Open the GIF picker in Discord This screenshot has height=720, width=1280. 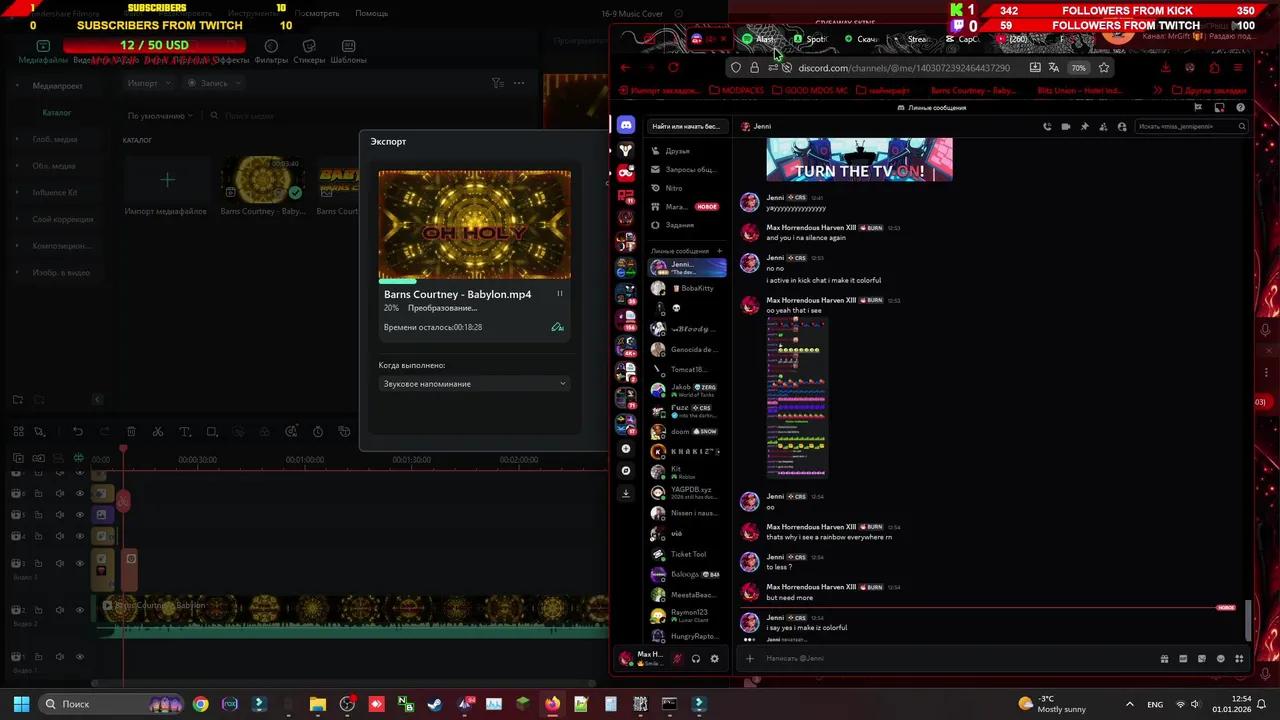[x=1183, y=658]
